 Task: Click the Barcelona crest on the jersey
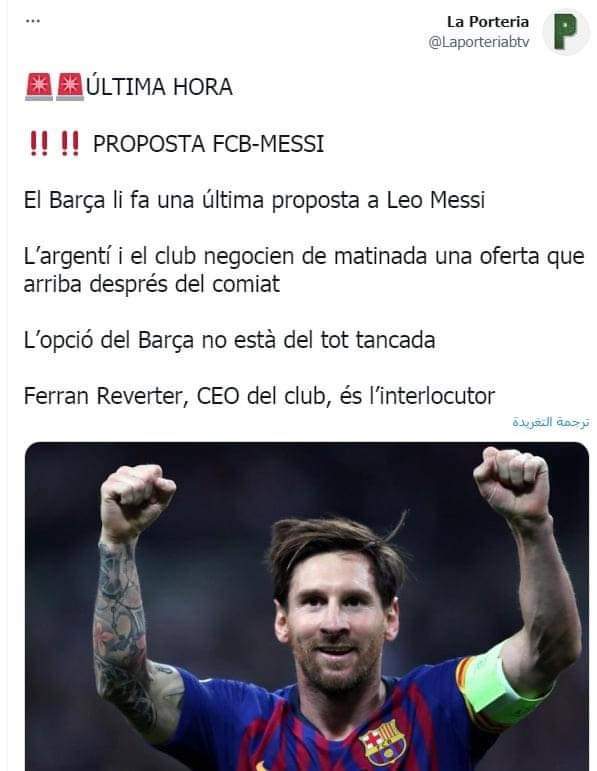382,742
